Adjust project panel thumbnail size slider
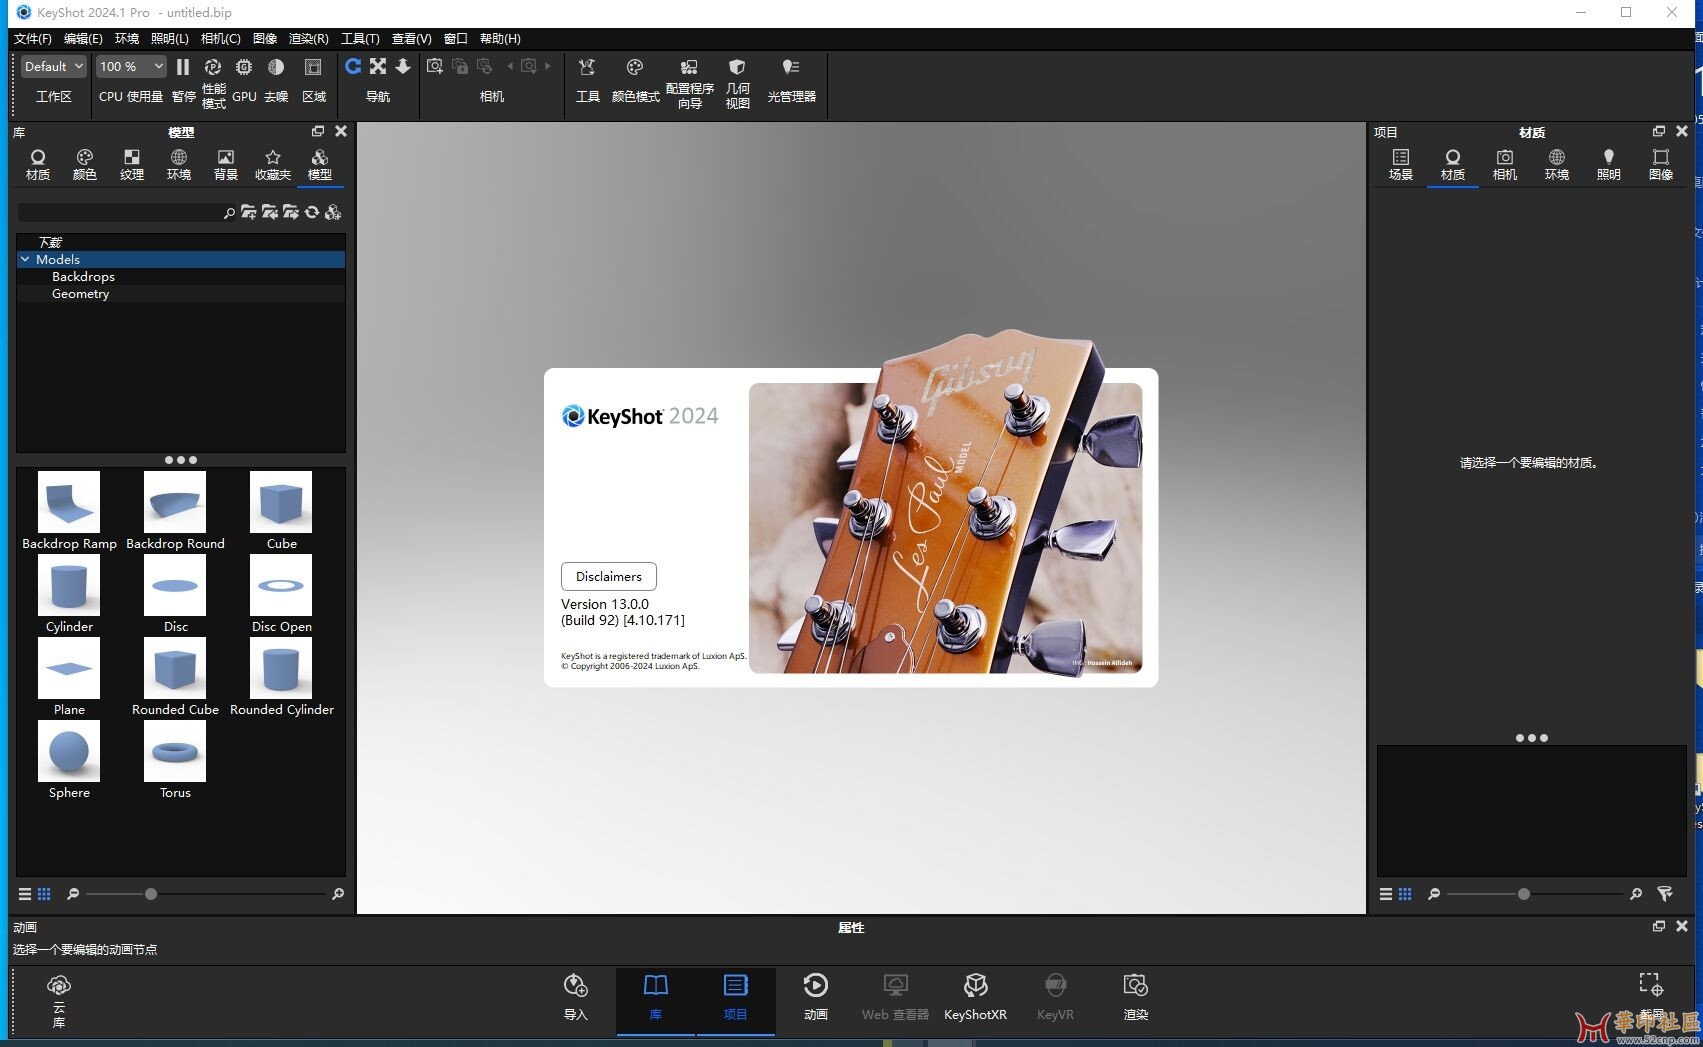This screenshot has width=1703, height=1047. tap(1524, 894)
